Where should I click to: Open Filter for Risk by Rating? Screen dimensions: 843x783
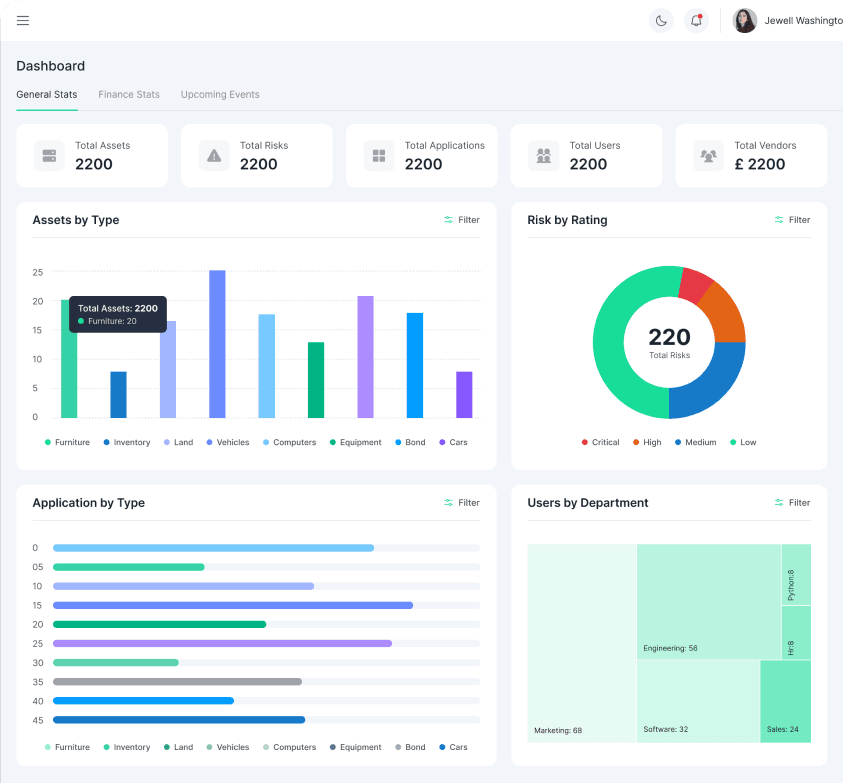[792, 220]
